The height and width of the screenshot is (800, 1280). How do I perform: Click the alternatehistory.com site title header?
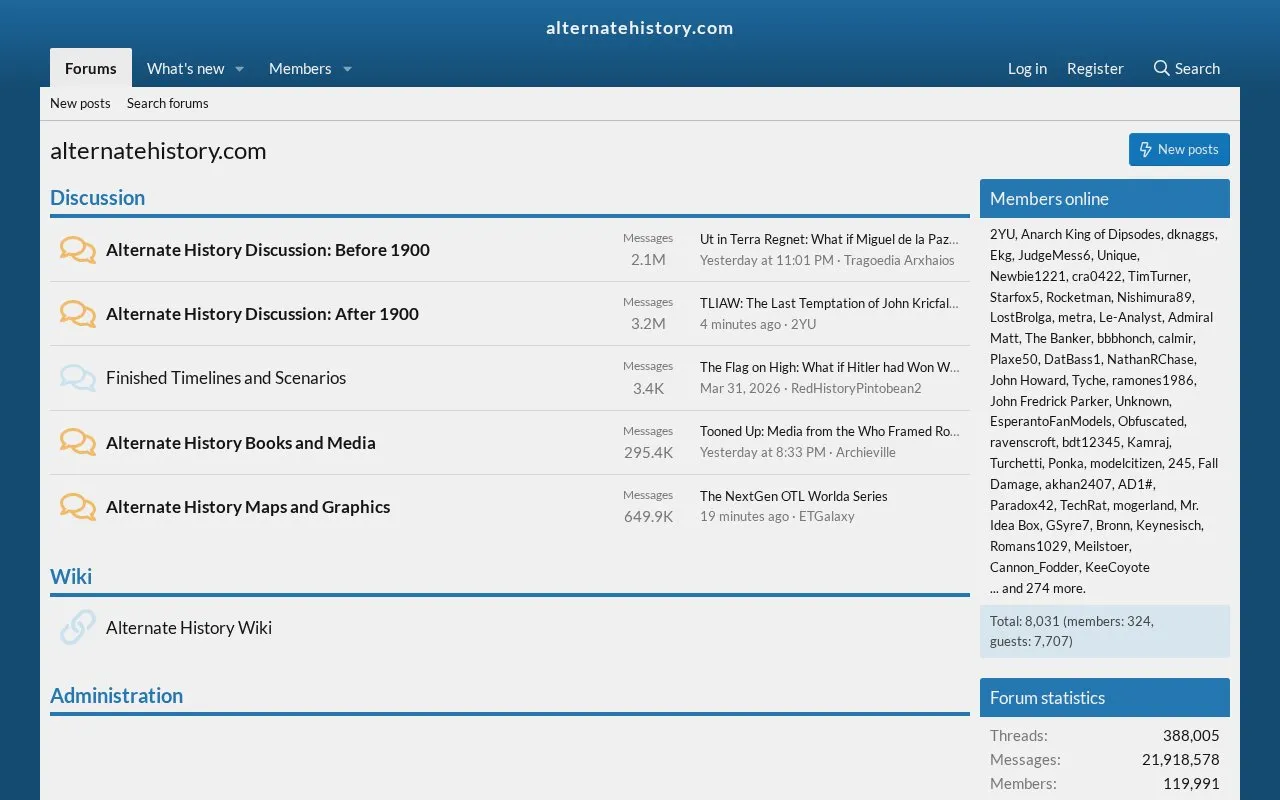pyautogui.click(x=640, y=28)
